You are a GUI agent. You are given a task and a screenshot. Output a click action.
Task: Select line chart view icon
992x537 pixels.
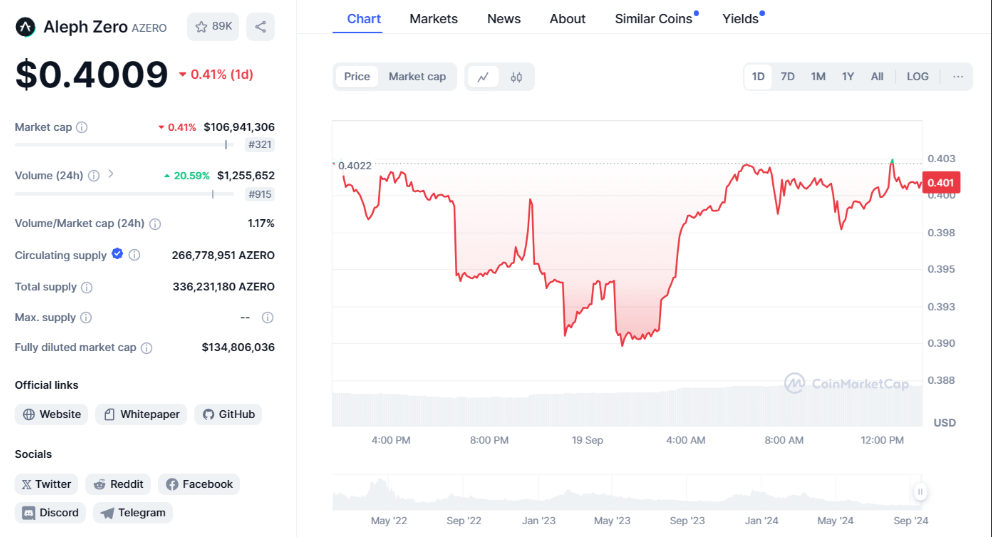pyautogui.click(x=483, y=77)
